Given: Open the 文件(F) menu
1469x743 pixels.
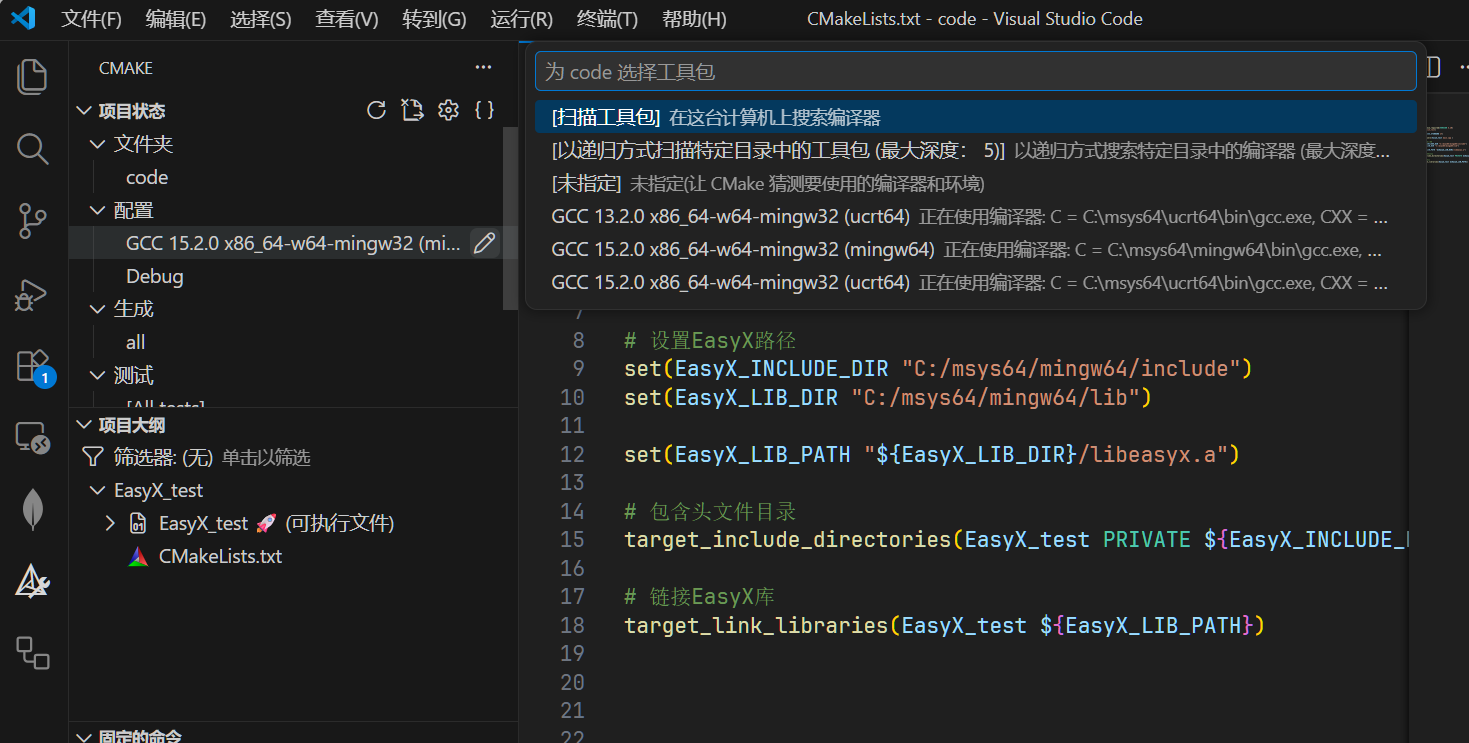Looking at the screenshot, I should point(91,19).
